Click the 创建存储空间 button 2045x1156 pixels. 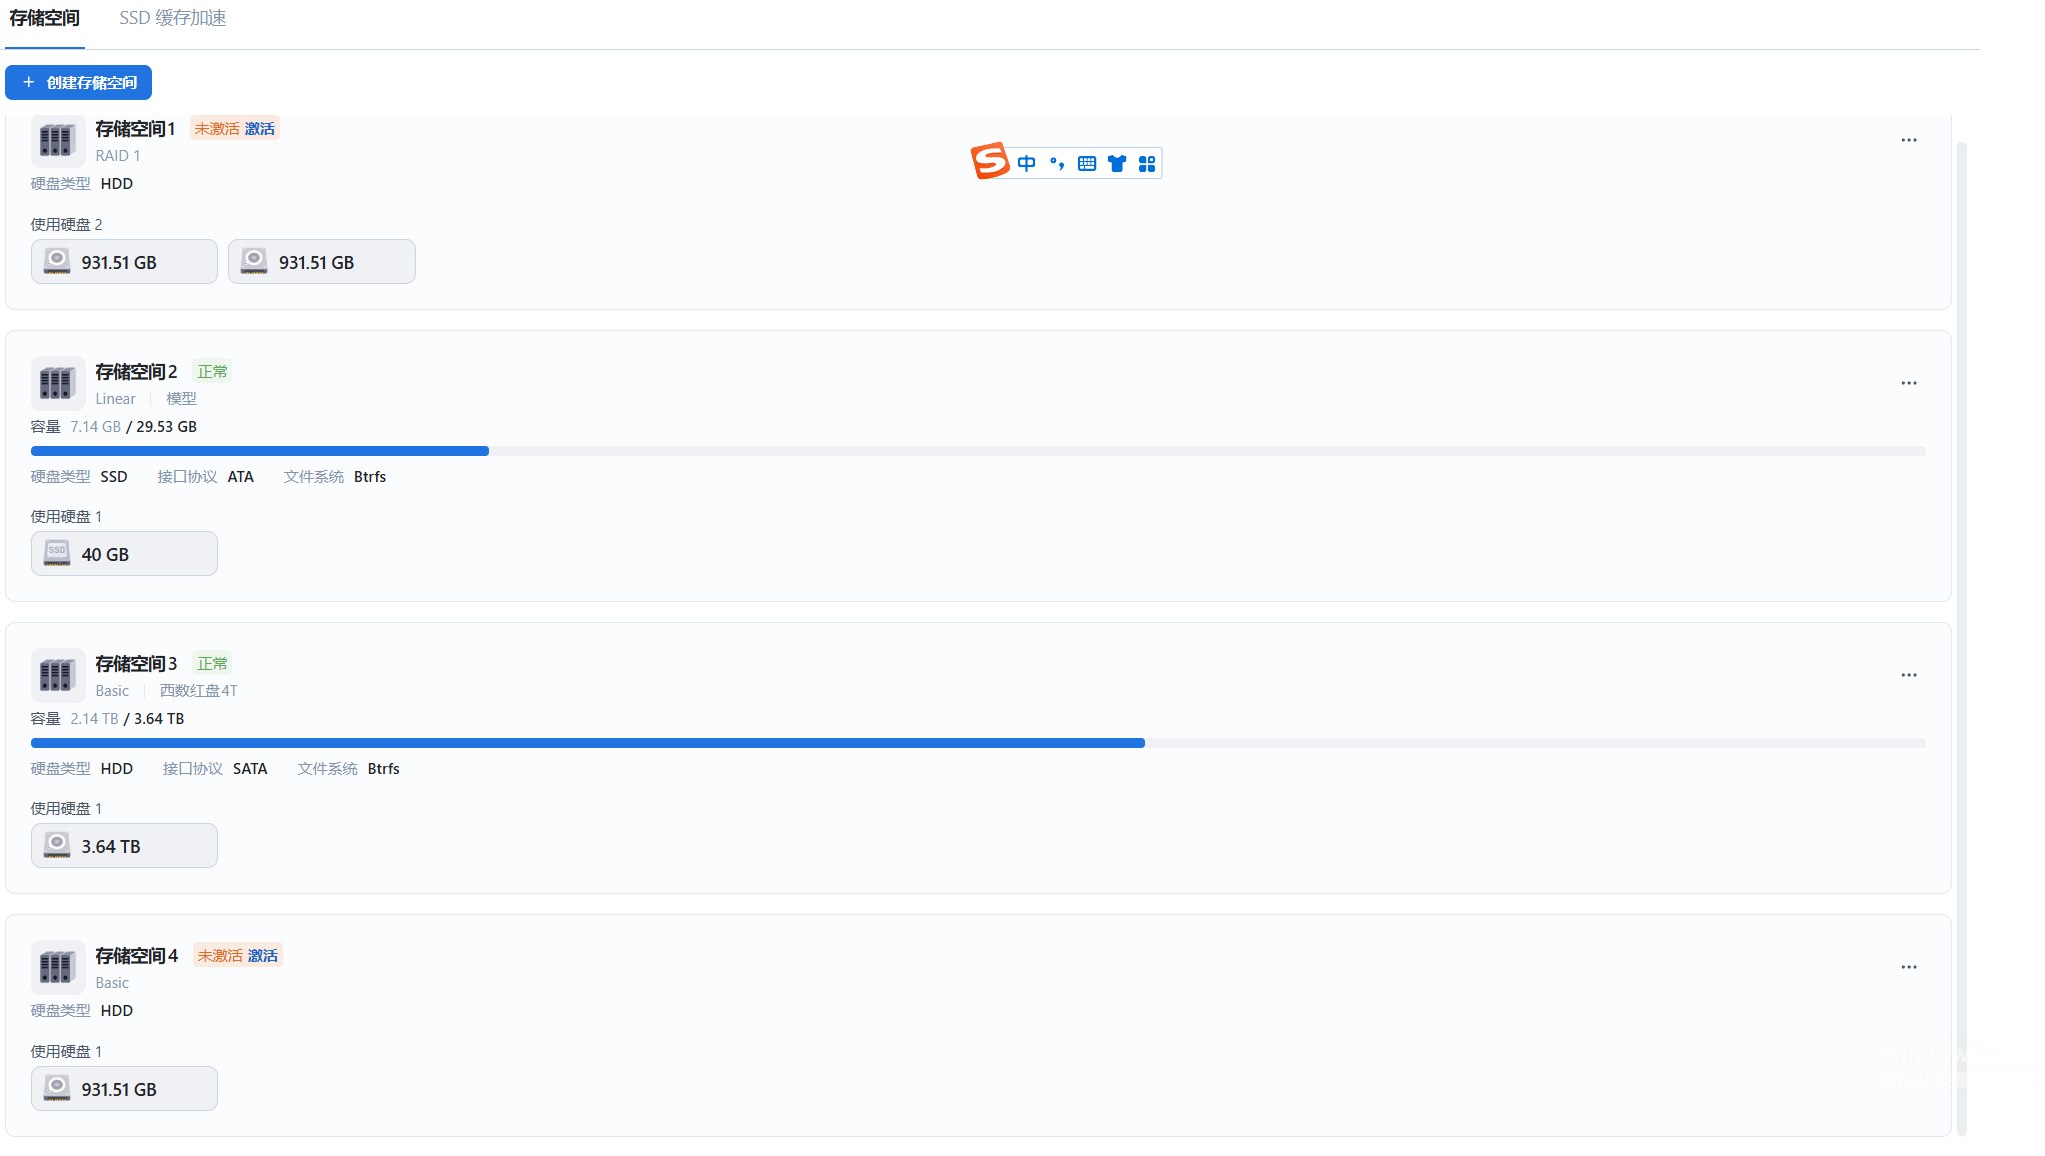click(78, 83)
